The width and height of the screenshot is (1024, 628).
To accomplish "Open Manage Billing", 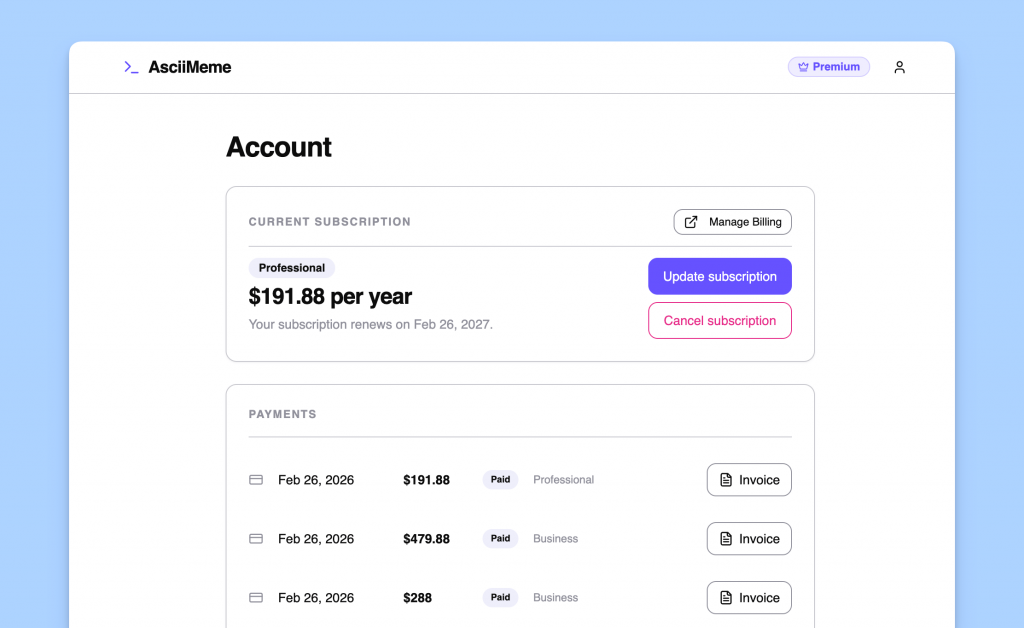I will coord(732,221).
